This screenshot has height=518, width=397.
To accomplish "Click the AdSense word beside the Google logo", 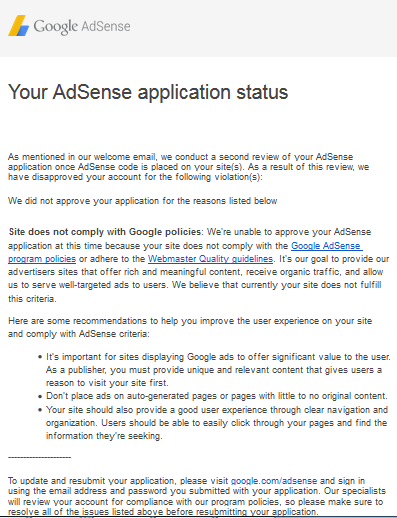I will pos(105,26).
